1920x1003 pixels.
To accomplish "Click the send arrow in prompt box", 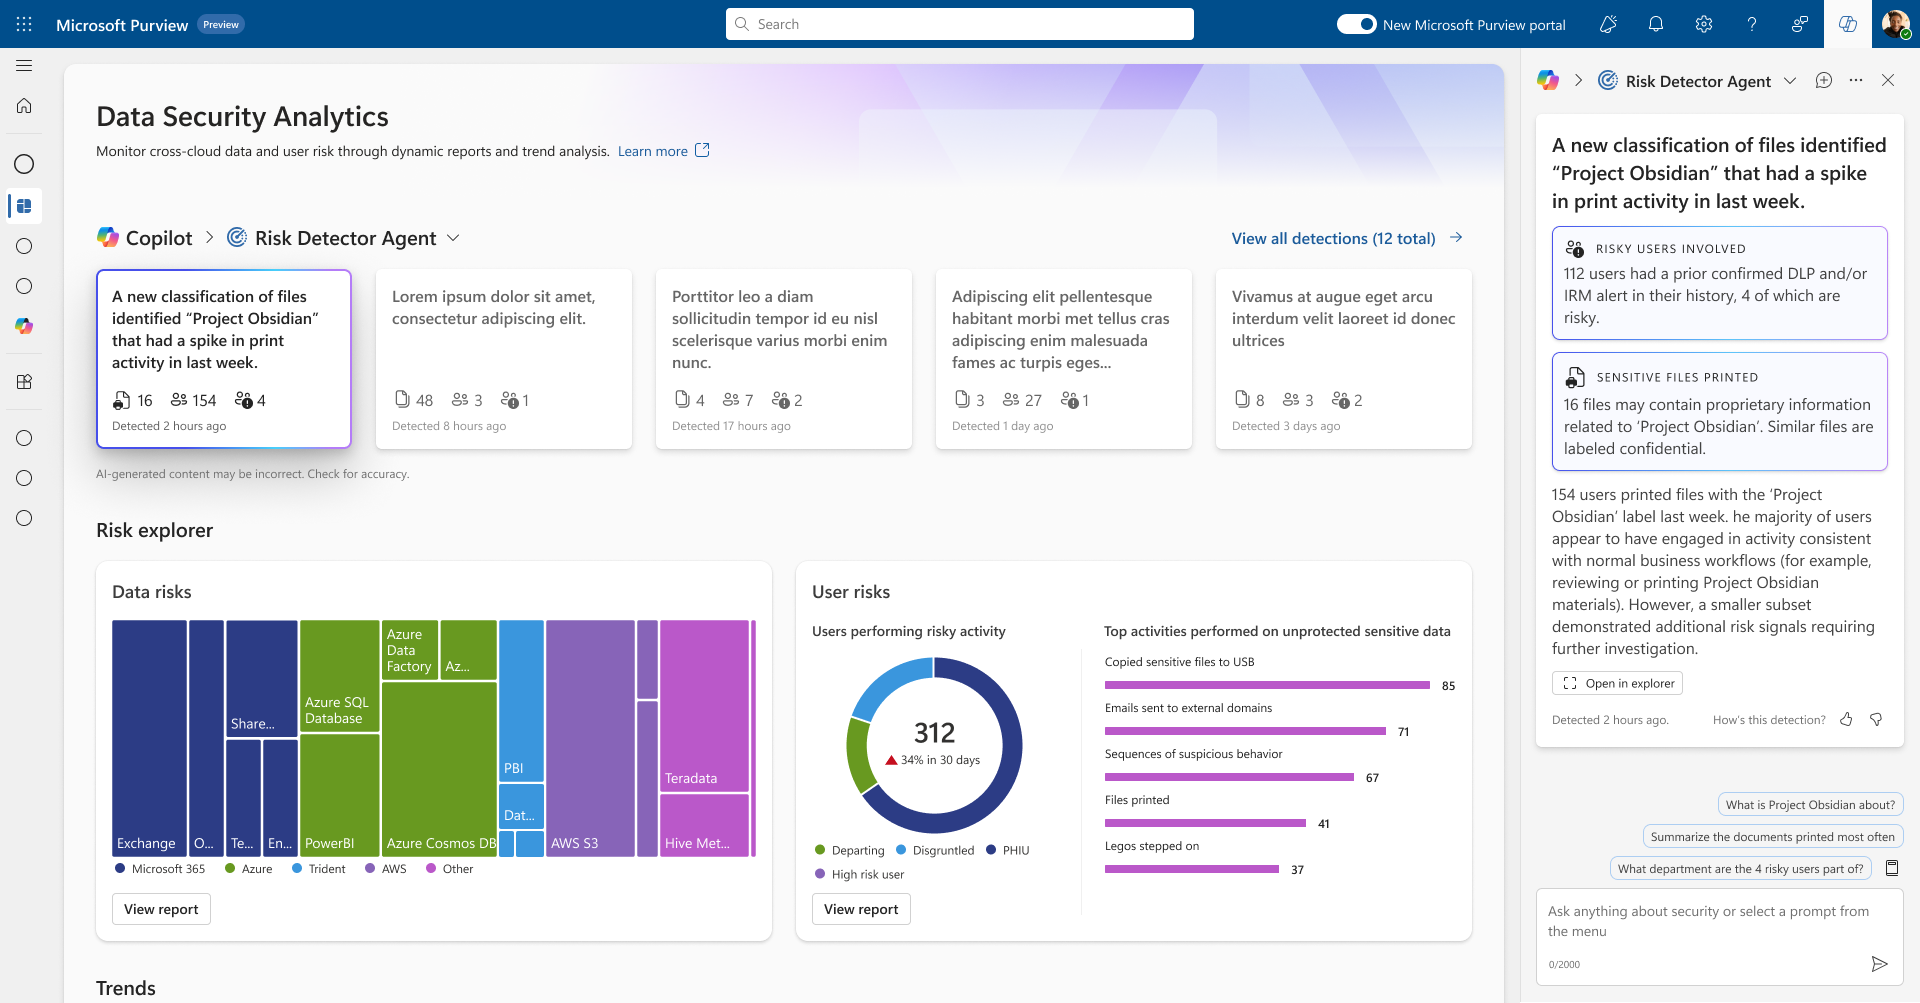I will (1879, 964).
